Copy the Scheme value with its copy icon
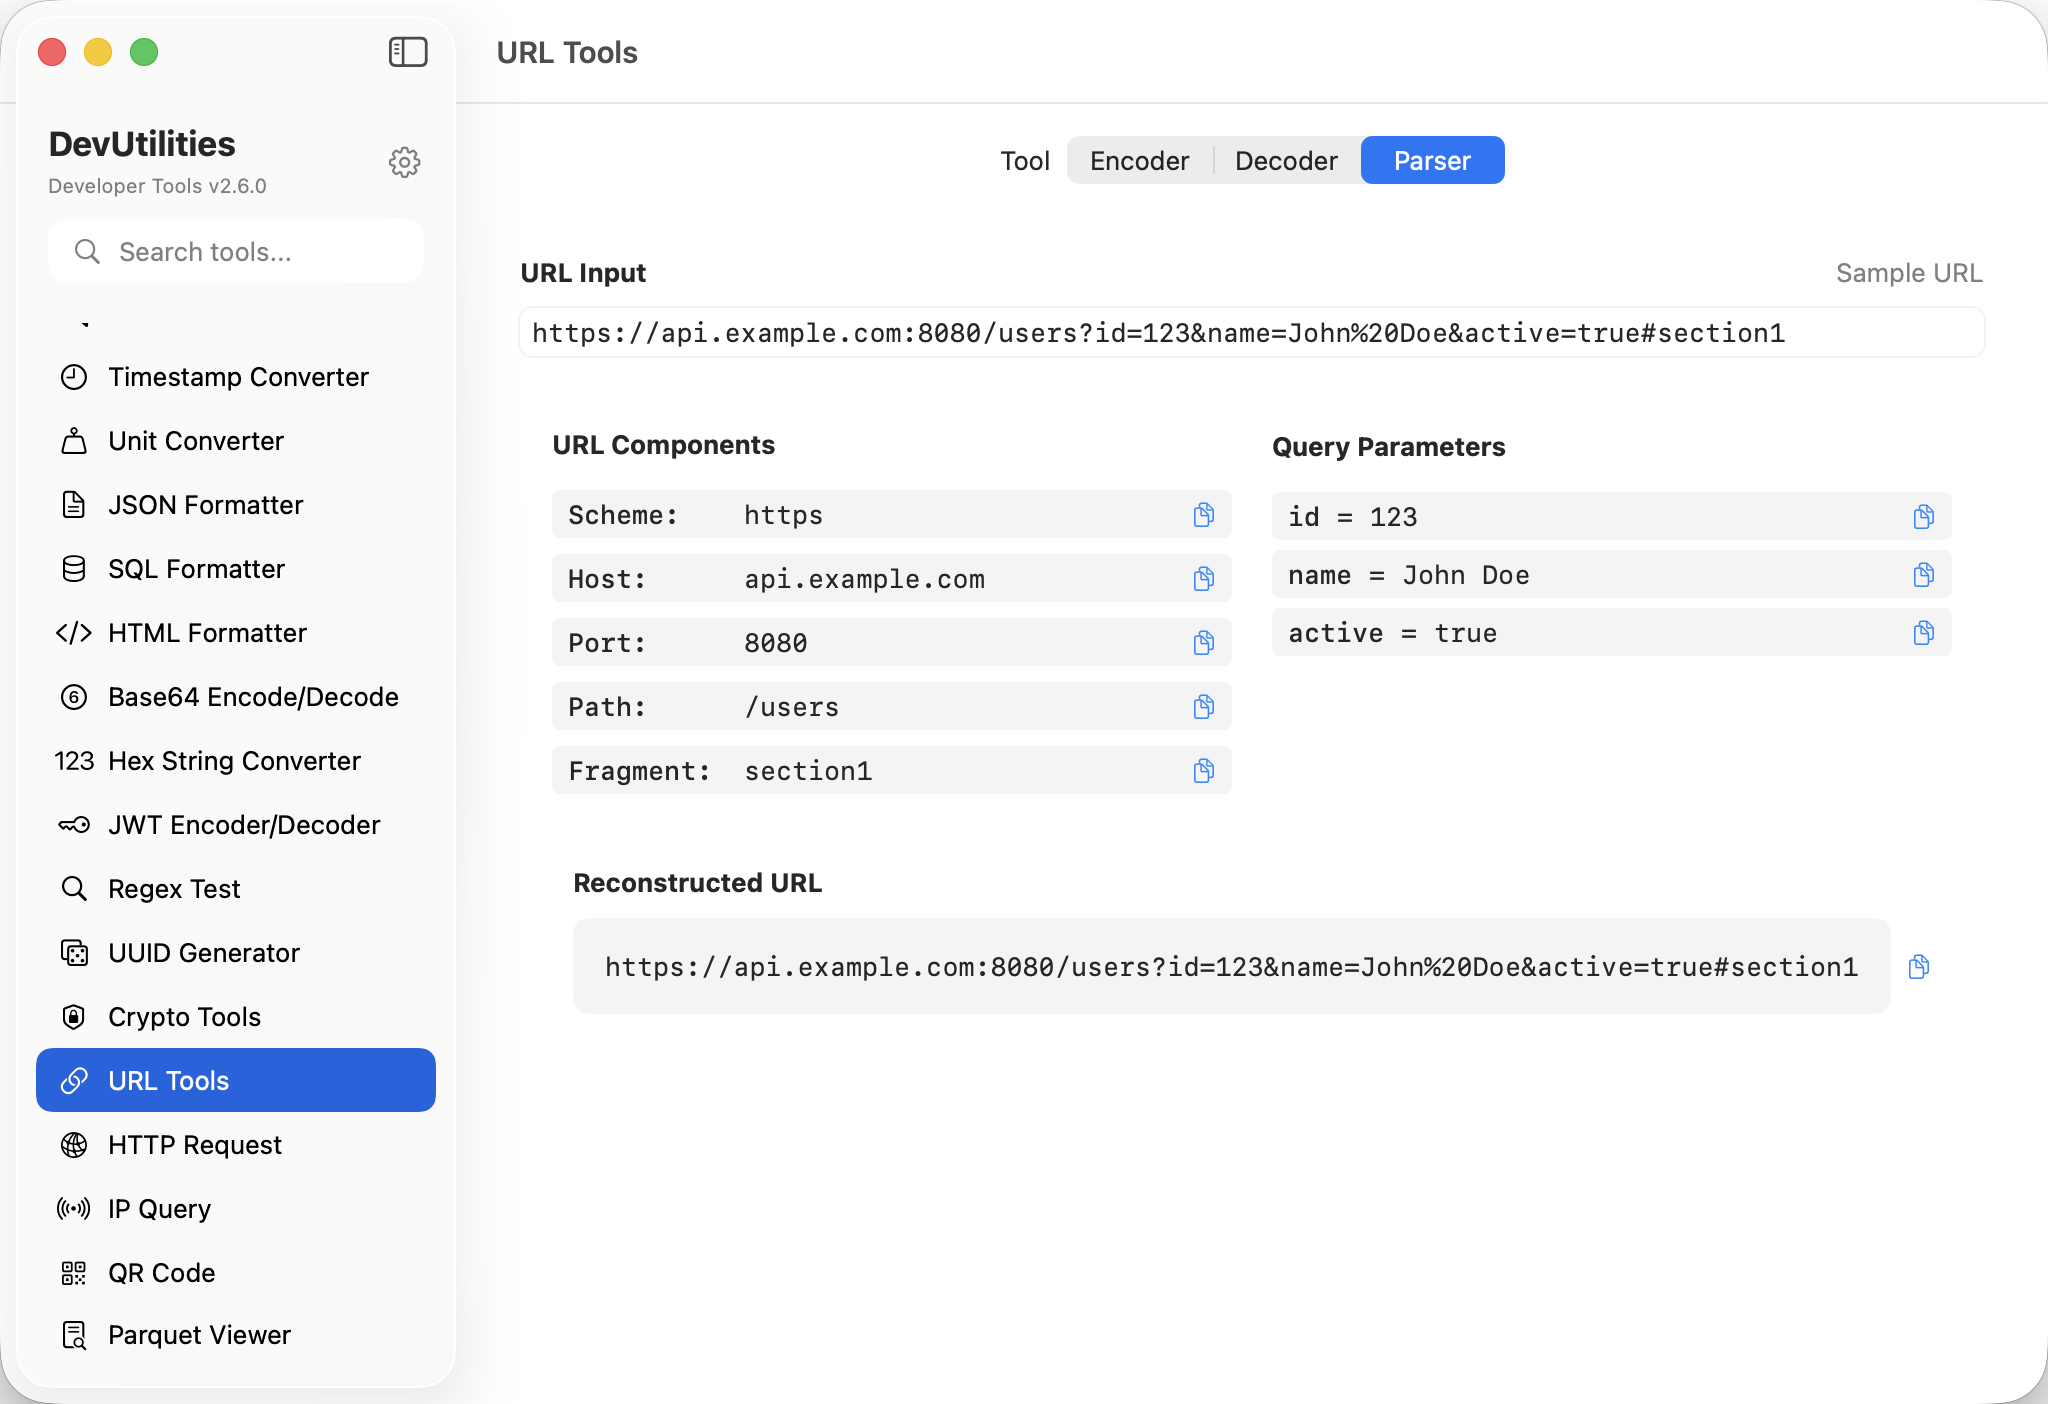This screenshot has height=1404, width=2048. (x=1203, y=515)
